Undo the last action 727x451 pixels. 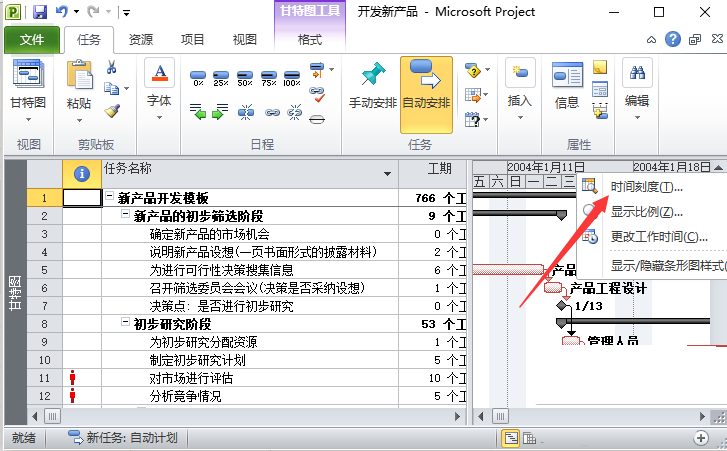coord(61,12)
